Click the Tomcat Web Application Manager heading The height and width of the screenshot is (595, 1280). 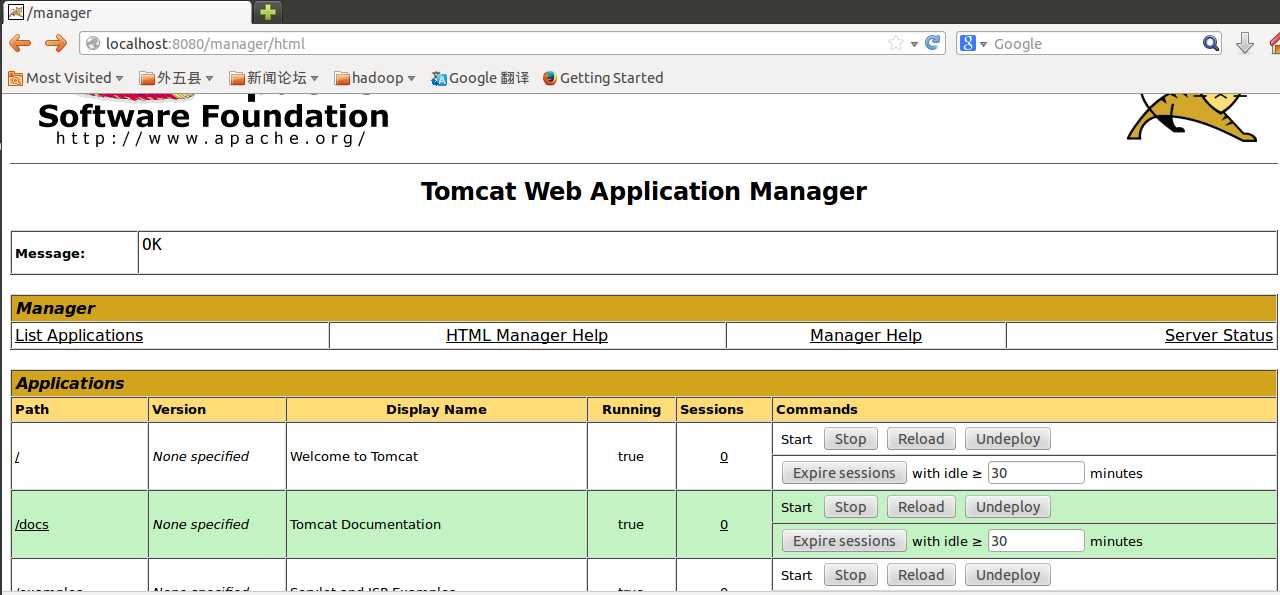(x=644, y=191)
